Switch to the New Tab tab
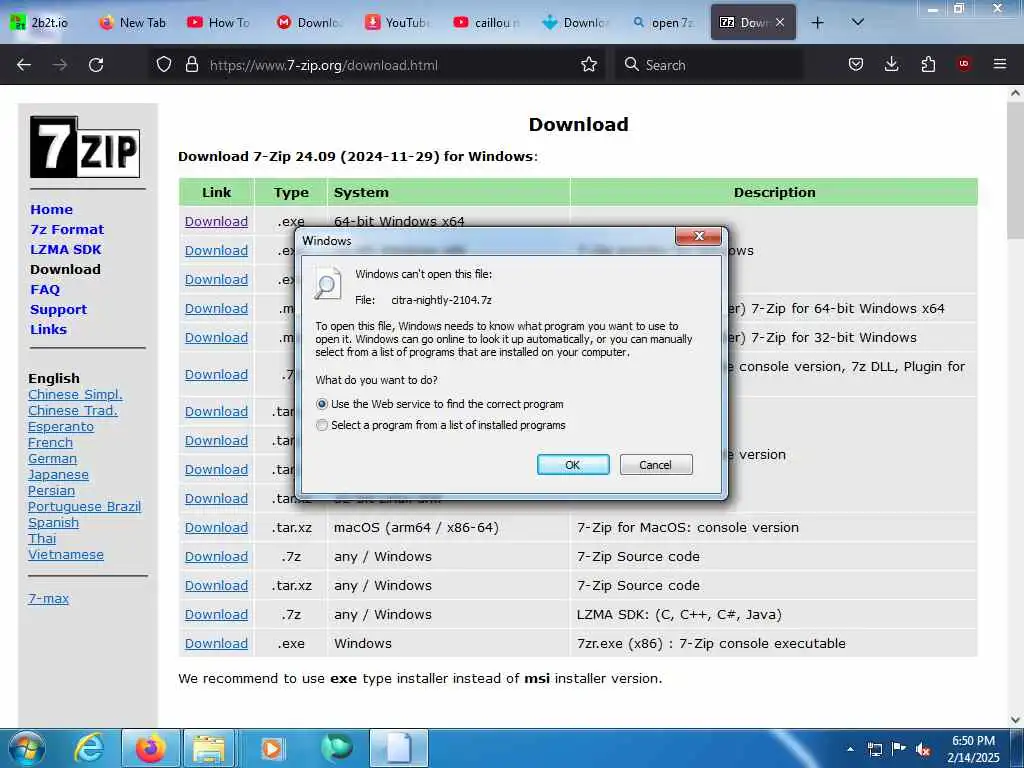The width and height of the screenshot is (1024, 768). [x=133, y=23]
